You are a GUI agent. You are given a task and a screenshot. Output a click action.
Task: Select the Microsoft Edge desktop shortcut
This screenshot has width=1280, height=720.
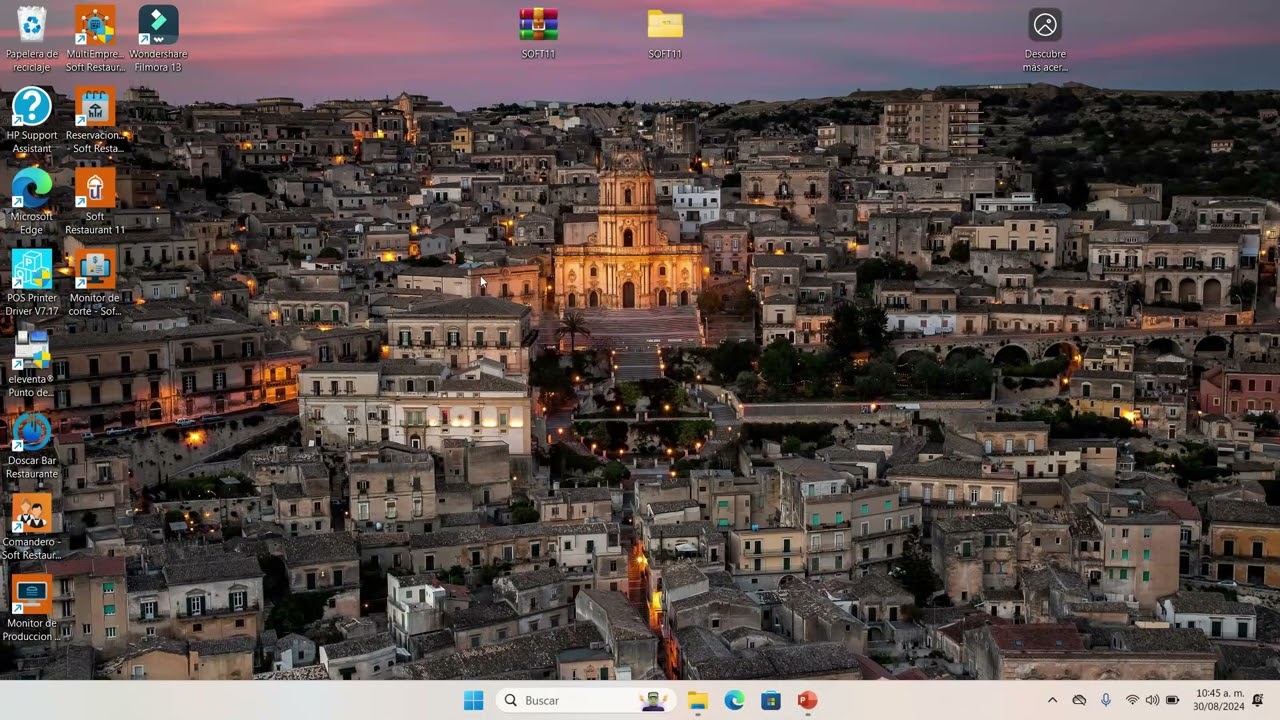click(x=32, y=201)
